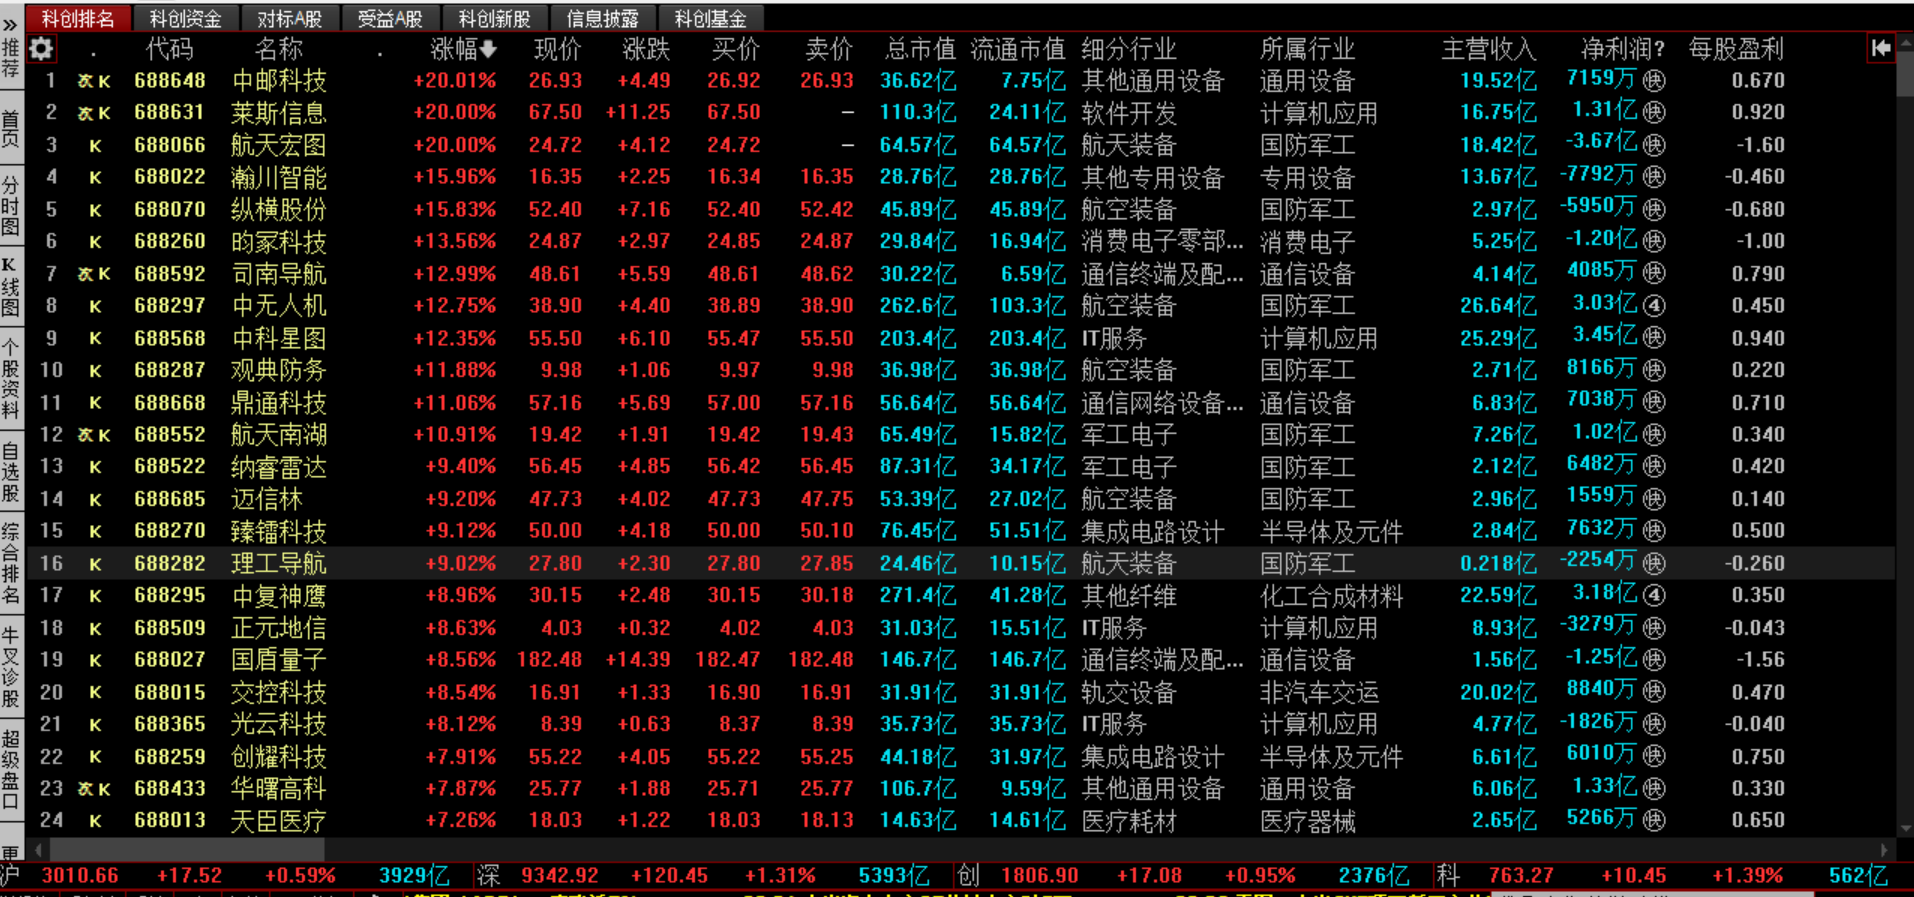Sort by the 主营收入 column header

tap(1488, 48)
